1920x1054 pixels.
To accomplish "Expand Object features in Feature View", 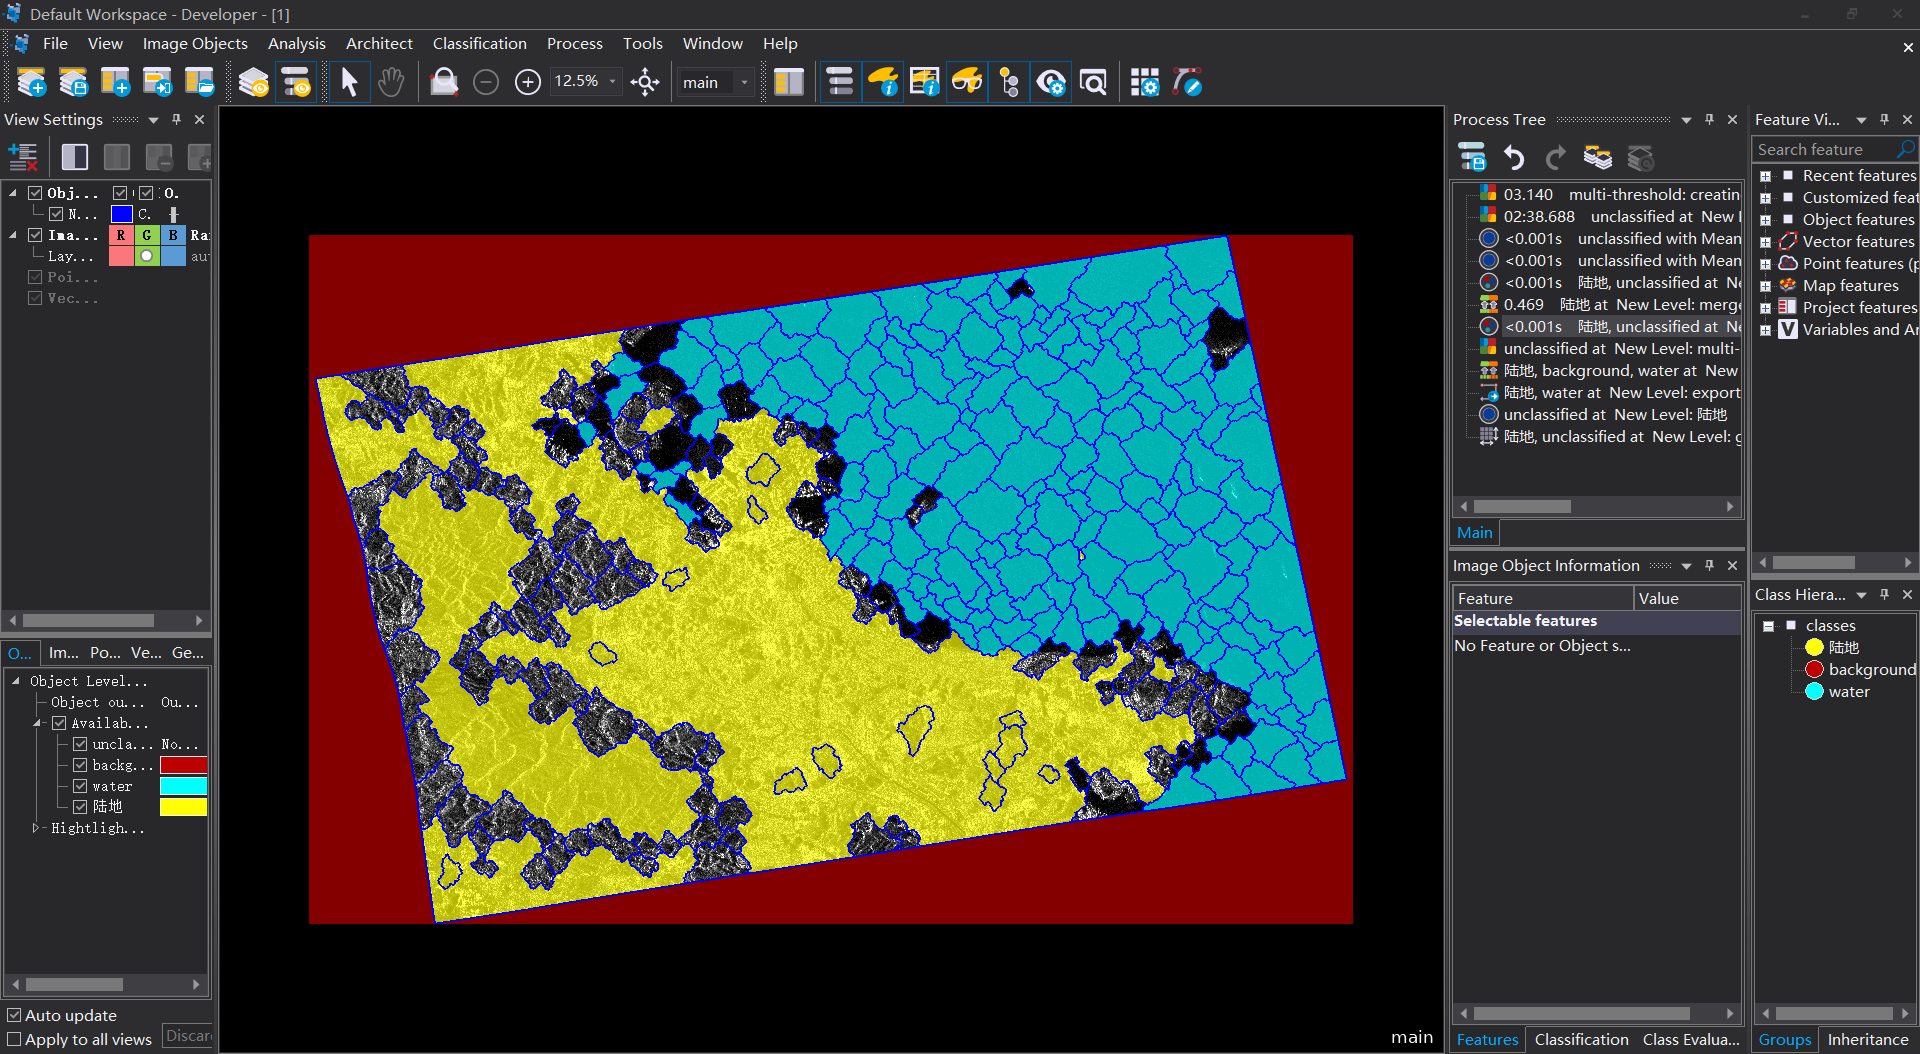I will click(1765, 220).
